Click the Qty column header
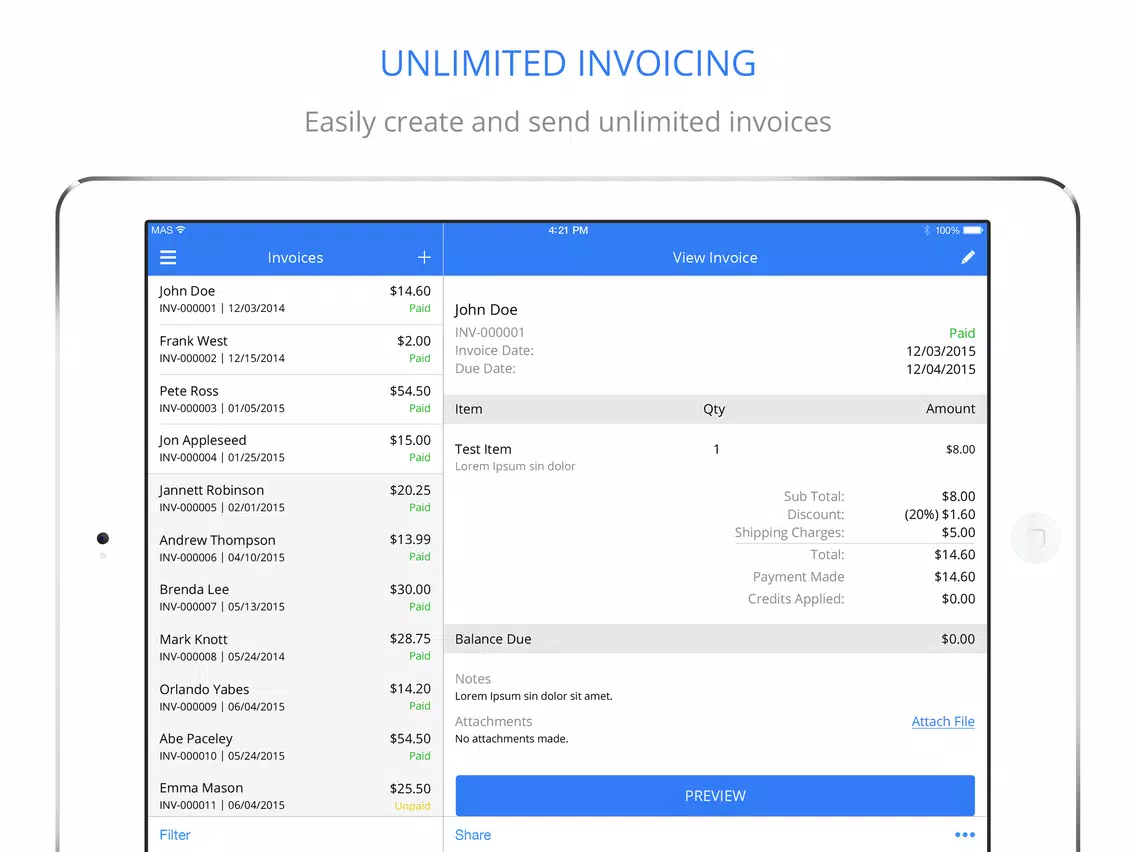Screen dimensions: 1136x852 click(714, 409)
